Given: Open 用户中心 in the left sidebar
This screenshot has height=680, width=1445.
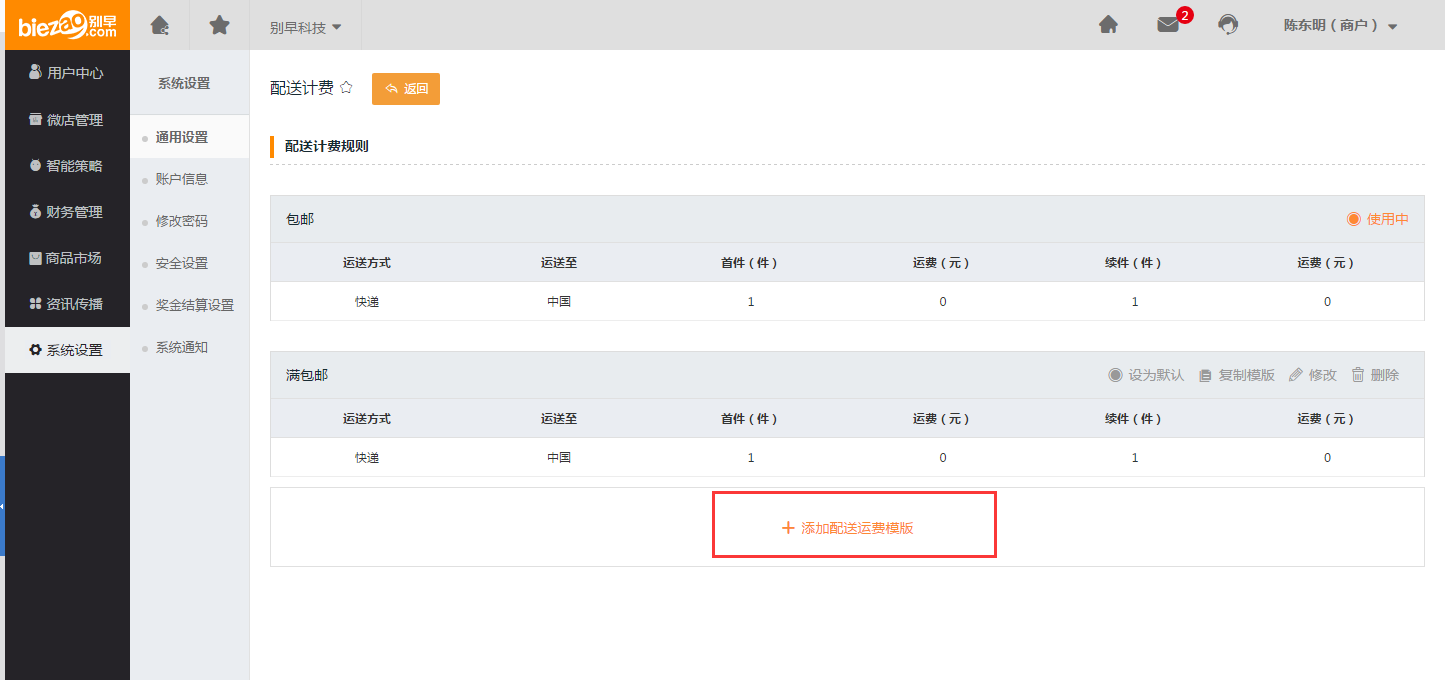Looking at the screenshot, I should tap(66, 73).
